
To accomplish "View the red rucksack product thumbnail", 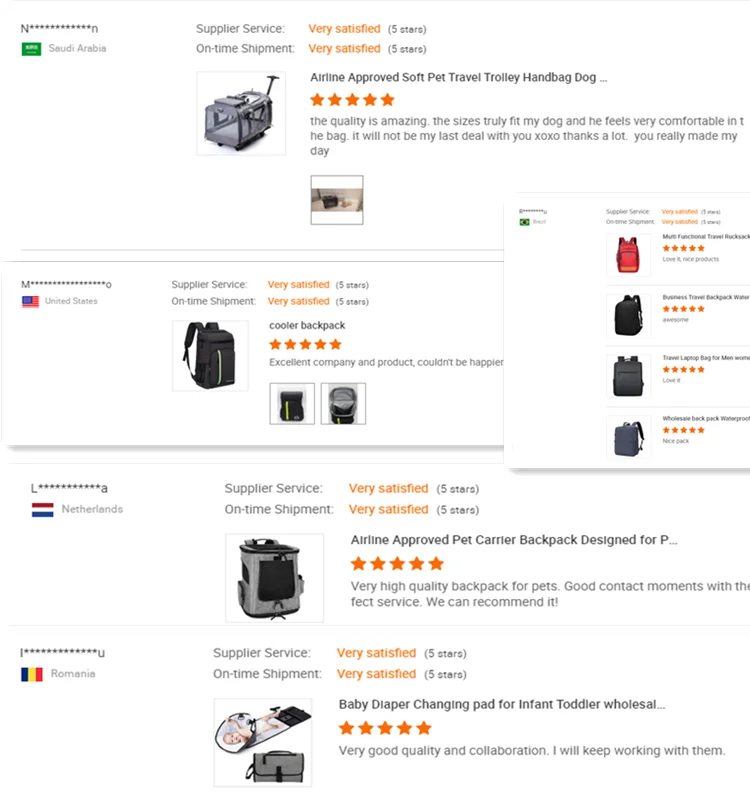I will pos(628,255).
